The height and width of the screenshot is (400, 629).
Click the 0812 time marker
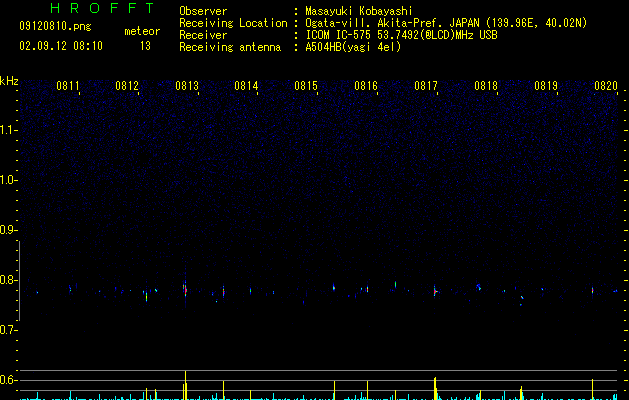[127, 86]
